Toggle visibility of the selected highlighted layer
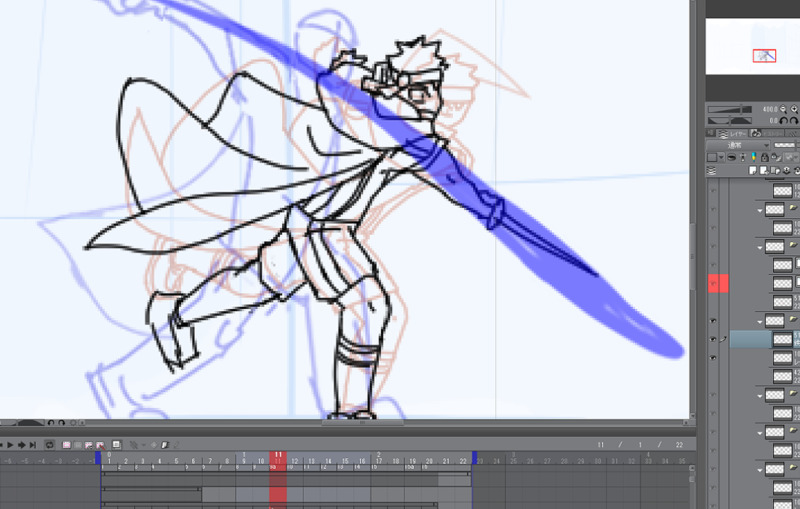The width and height of the screenshot is (800, 509). pyautogui.click(x=713, y=339)
